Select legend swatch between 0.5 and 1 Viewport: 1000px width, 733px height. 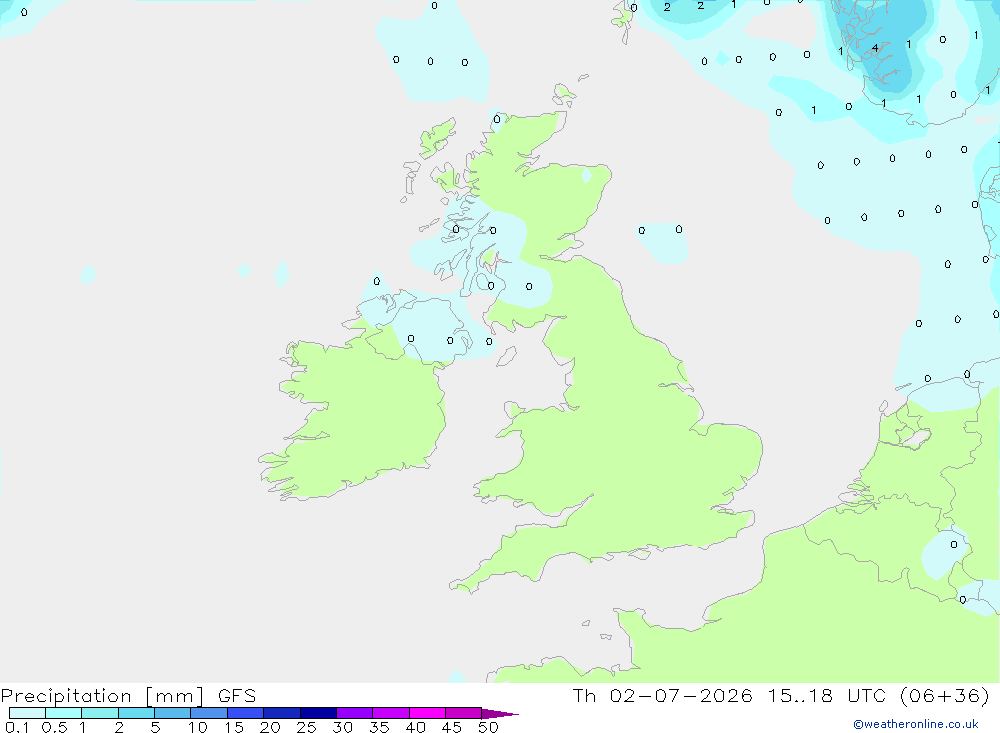pyautogui.click(x=64, y=713)
